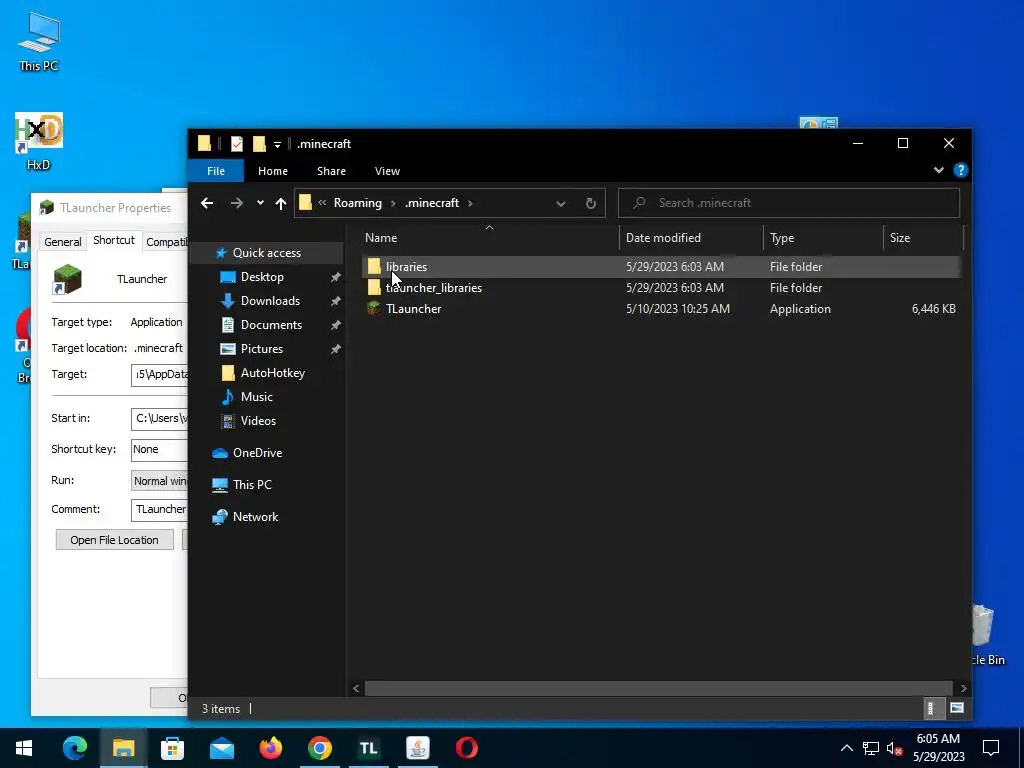Open Java application taskbar icon
The width and height of the screenshot is (1024, 768).
[x=417, y=748]
